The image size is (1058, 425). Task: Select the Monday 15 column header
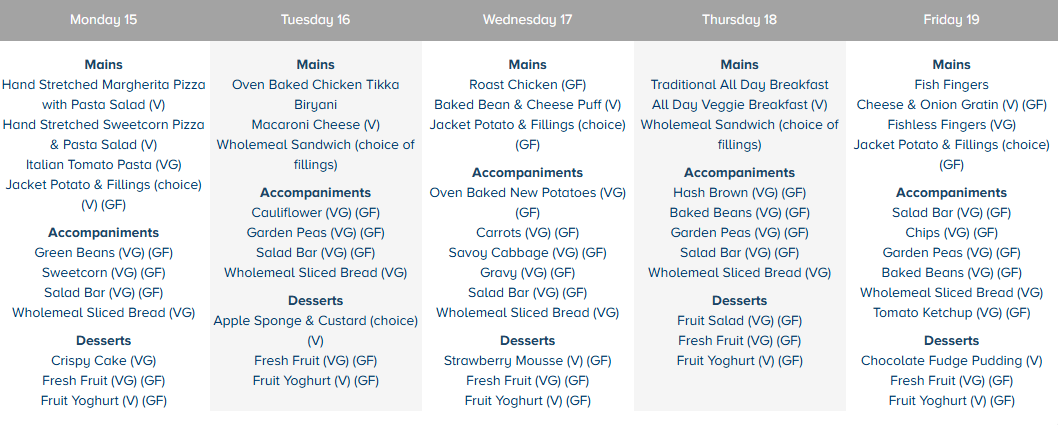point(104,19)
